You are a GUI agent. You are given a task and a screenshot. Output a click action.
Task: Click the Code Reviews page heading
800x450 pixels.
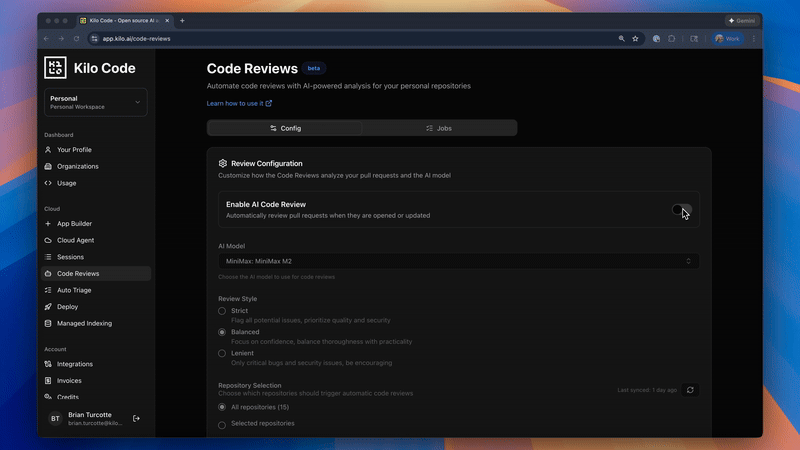[x=252, y=68]
